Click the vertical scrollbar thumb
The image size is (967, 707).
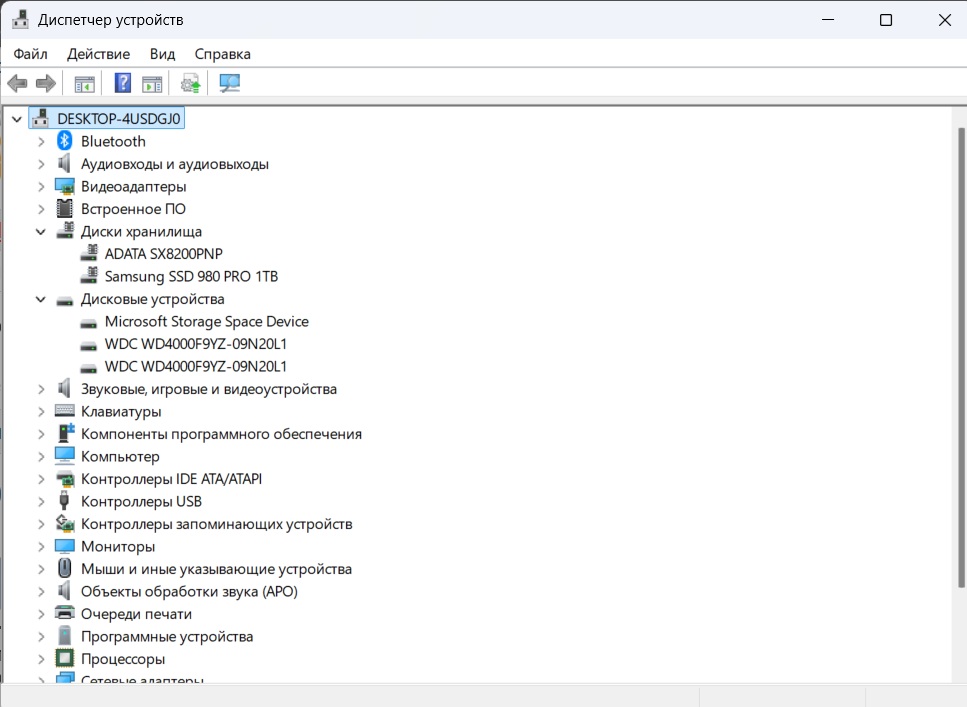[x=961, y=357]
